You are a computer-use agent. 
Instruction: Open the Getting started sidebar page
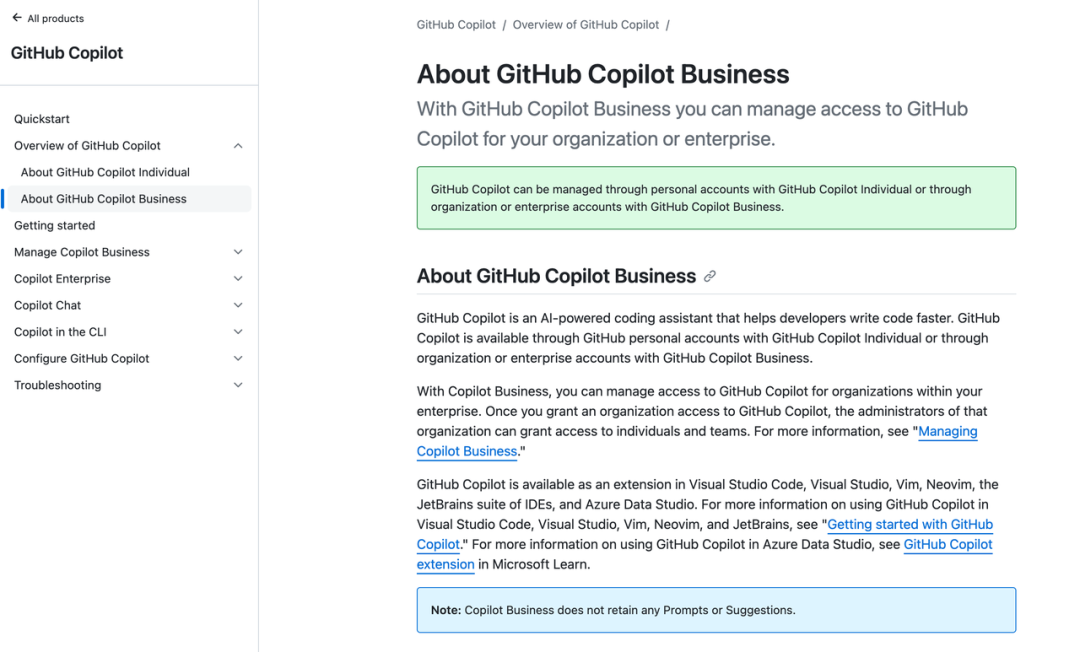[x=55, y=226]
